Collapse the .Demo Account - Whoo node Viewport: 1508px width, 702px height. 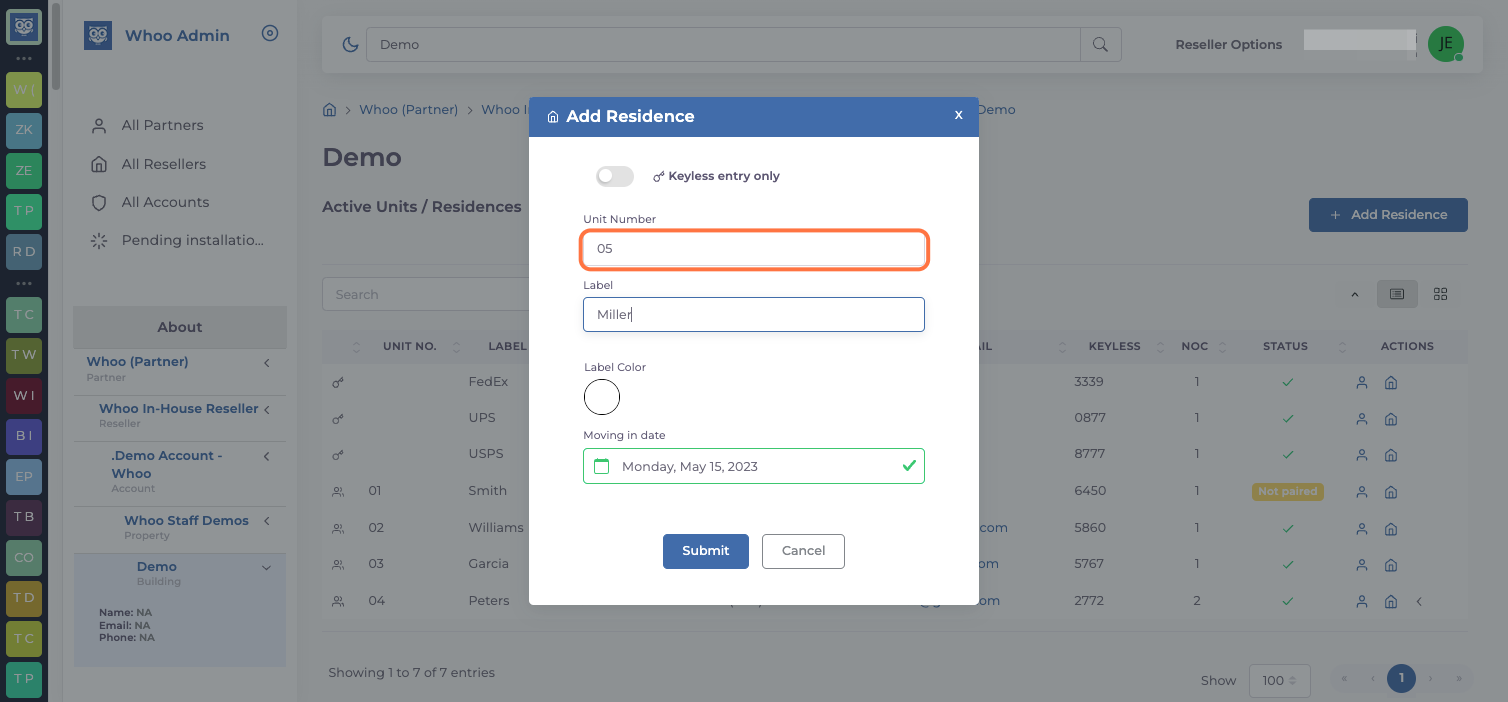coord(267,456)
